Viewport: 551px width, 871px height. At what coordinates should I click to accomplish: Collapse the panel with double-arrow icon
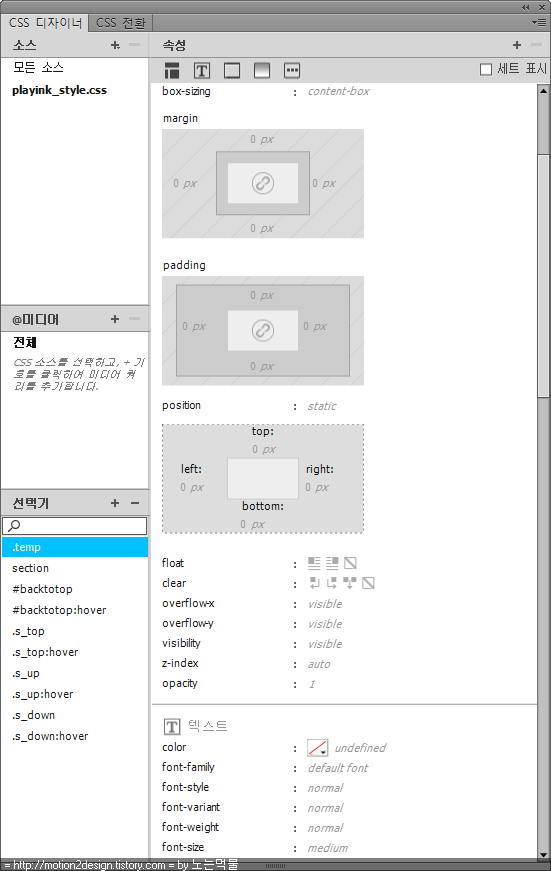[x=526, y=7]
